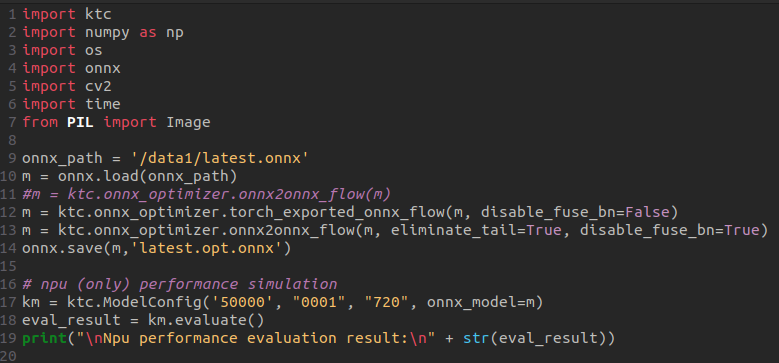Viewport: 779px width, 363px height.
Task: Click 'eliminate_tail=True' argument
Action: click(x=476, y=230)
